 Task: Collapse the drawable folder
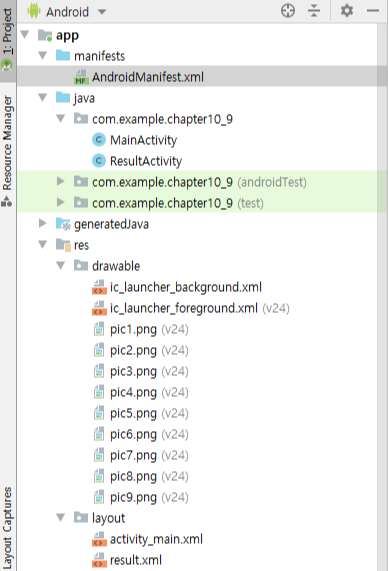pyautogui.click(x=60, y=266)
